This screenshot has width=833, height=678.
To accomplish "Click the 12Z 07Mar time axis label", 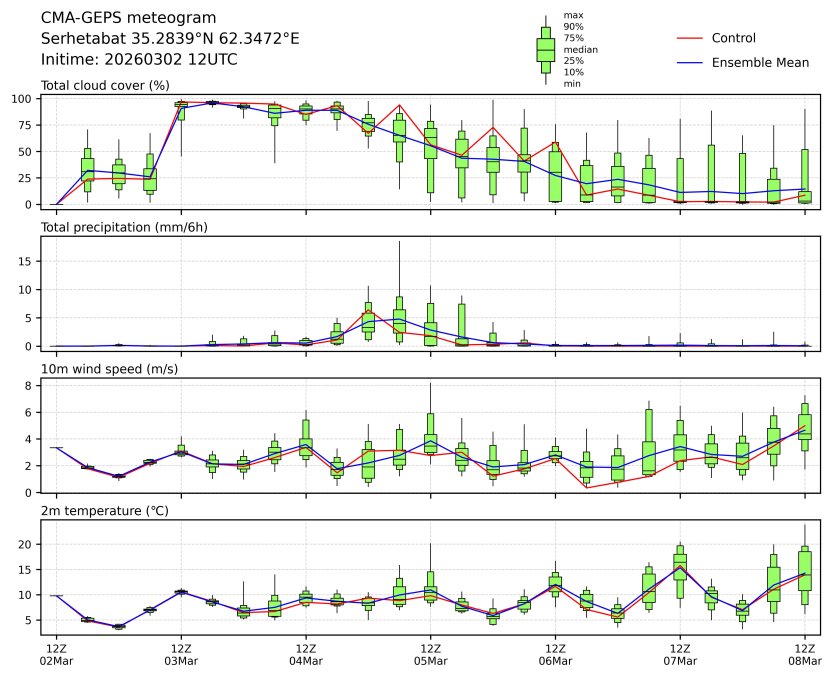I will coord(680,654).
